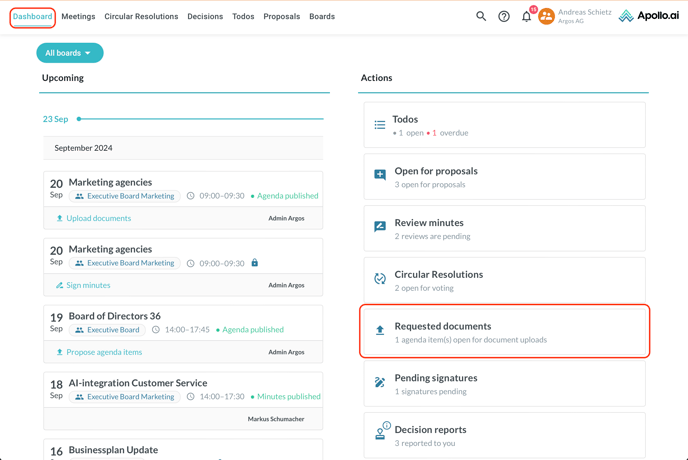Screen dimensions: 688x460
Task: Select the 23 Sep timeline marker
Action: 79,119
